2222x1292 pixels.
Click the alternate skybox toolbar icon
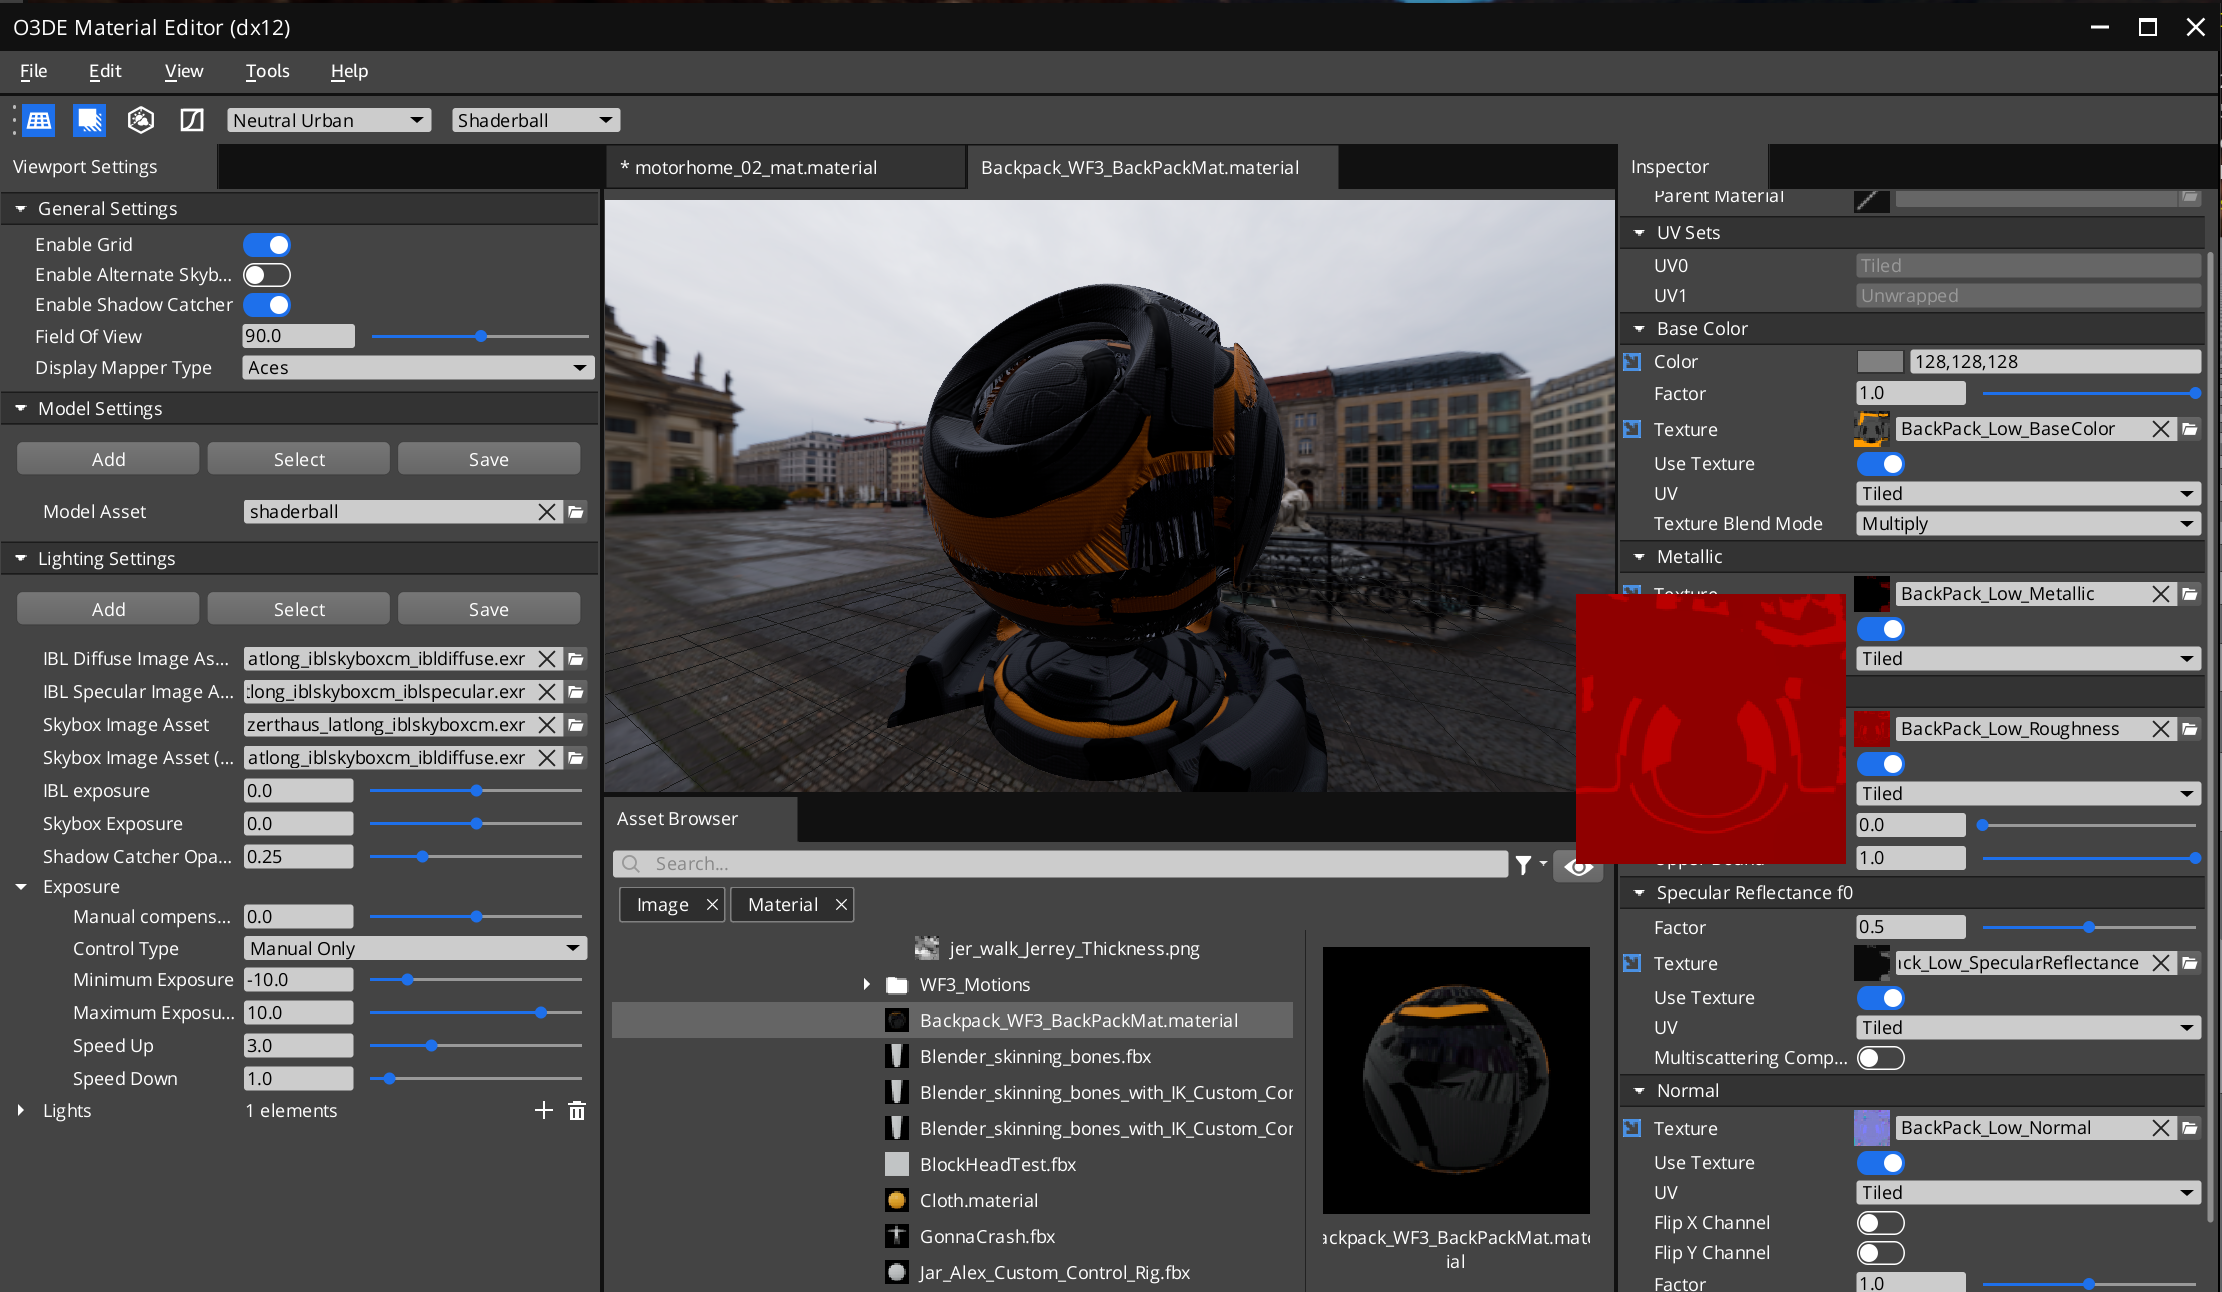[x=141, y=120]
